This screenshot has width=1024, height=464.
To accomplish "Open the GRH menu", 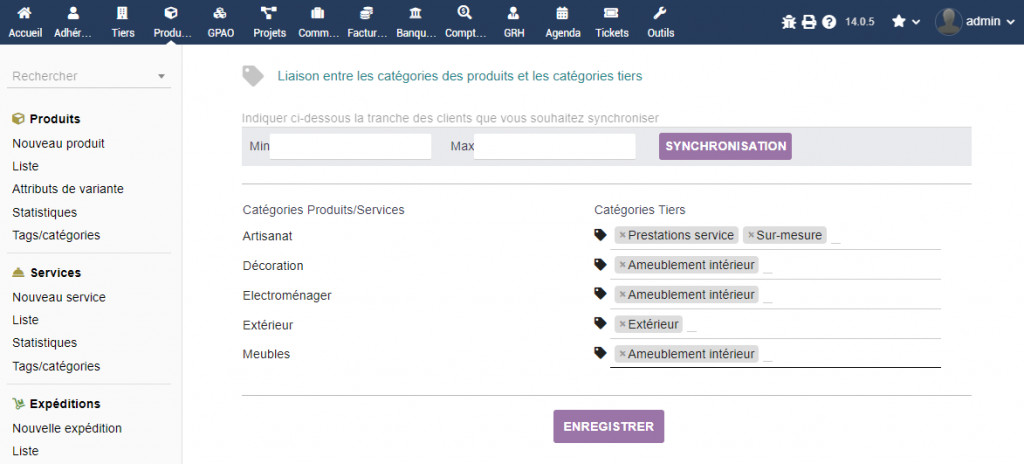I will click(514, 21).
